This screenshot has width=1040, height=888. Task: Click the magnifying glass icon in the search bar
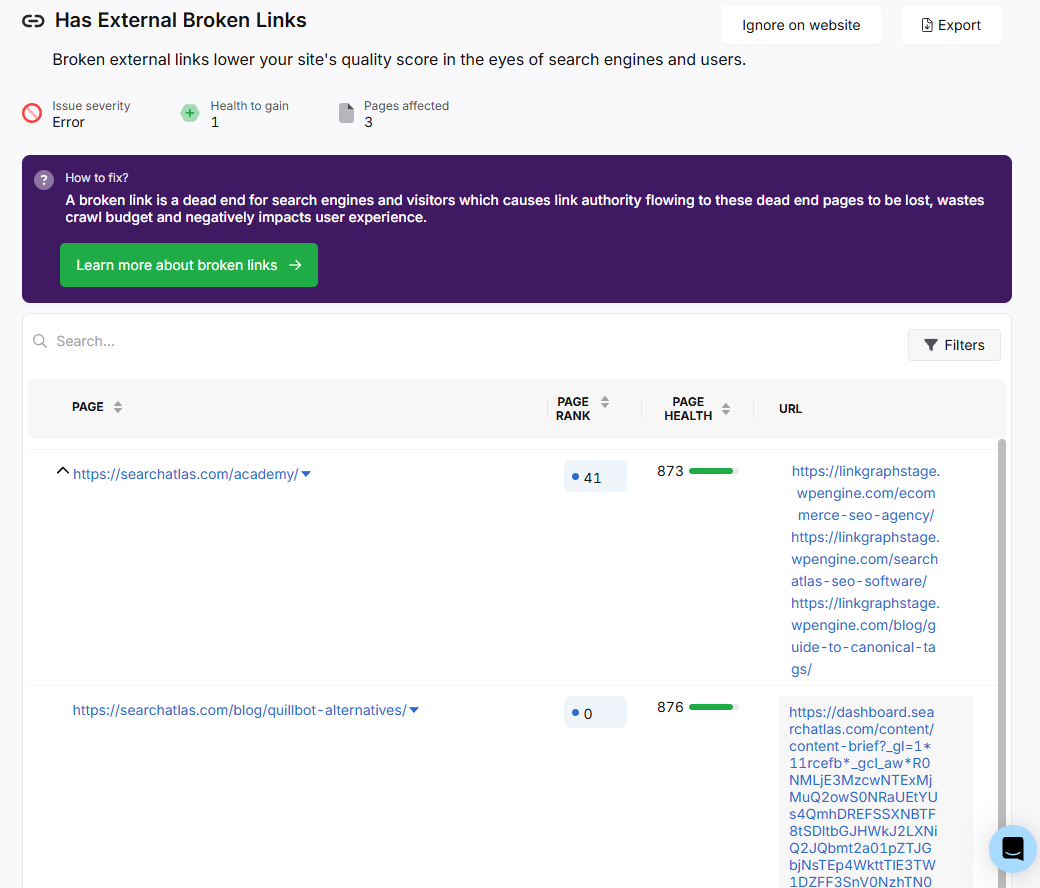(x=40, y=341)
